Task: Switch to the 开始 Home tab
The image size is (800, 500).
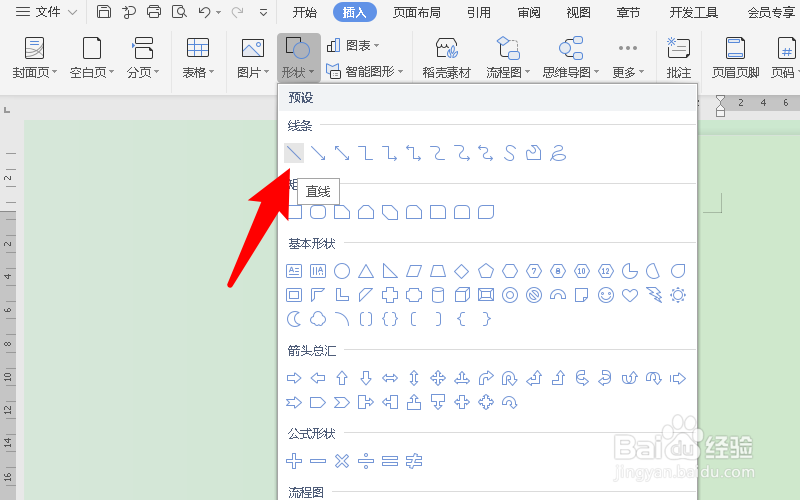Action: [305, 12]
